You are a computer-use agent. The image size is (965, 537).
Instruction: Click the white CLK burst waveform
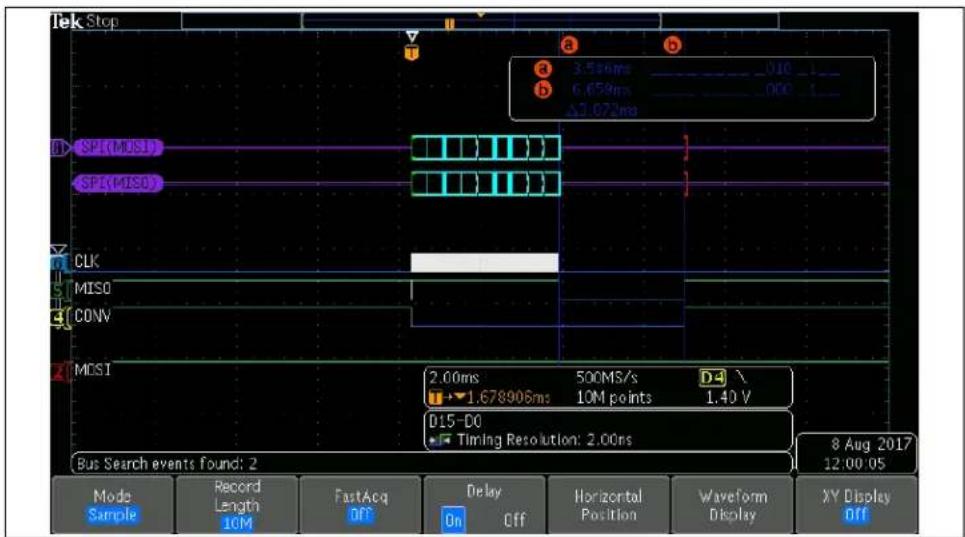tap(484, 263)
